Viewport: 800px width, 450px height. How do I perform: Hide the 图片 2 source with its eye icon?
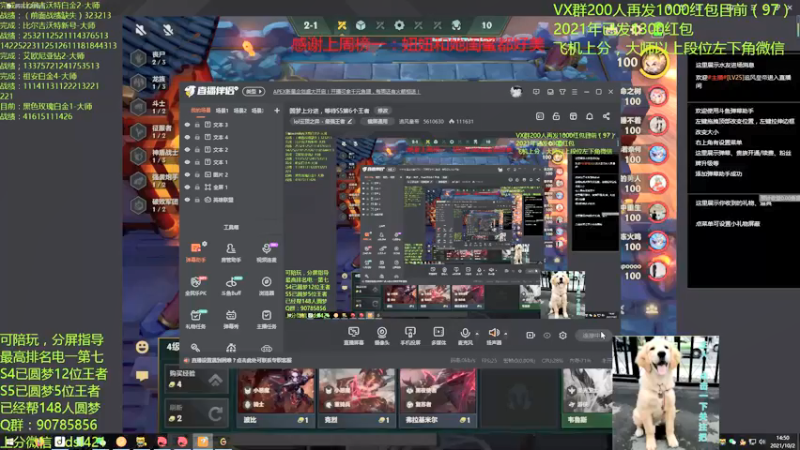click(x=187, y=174)
